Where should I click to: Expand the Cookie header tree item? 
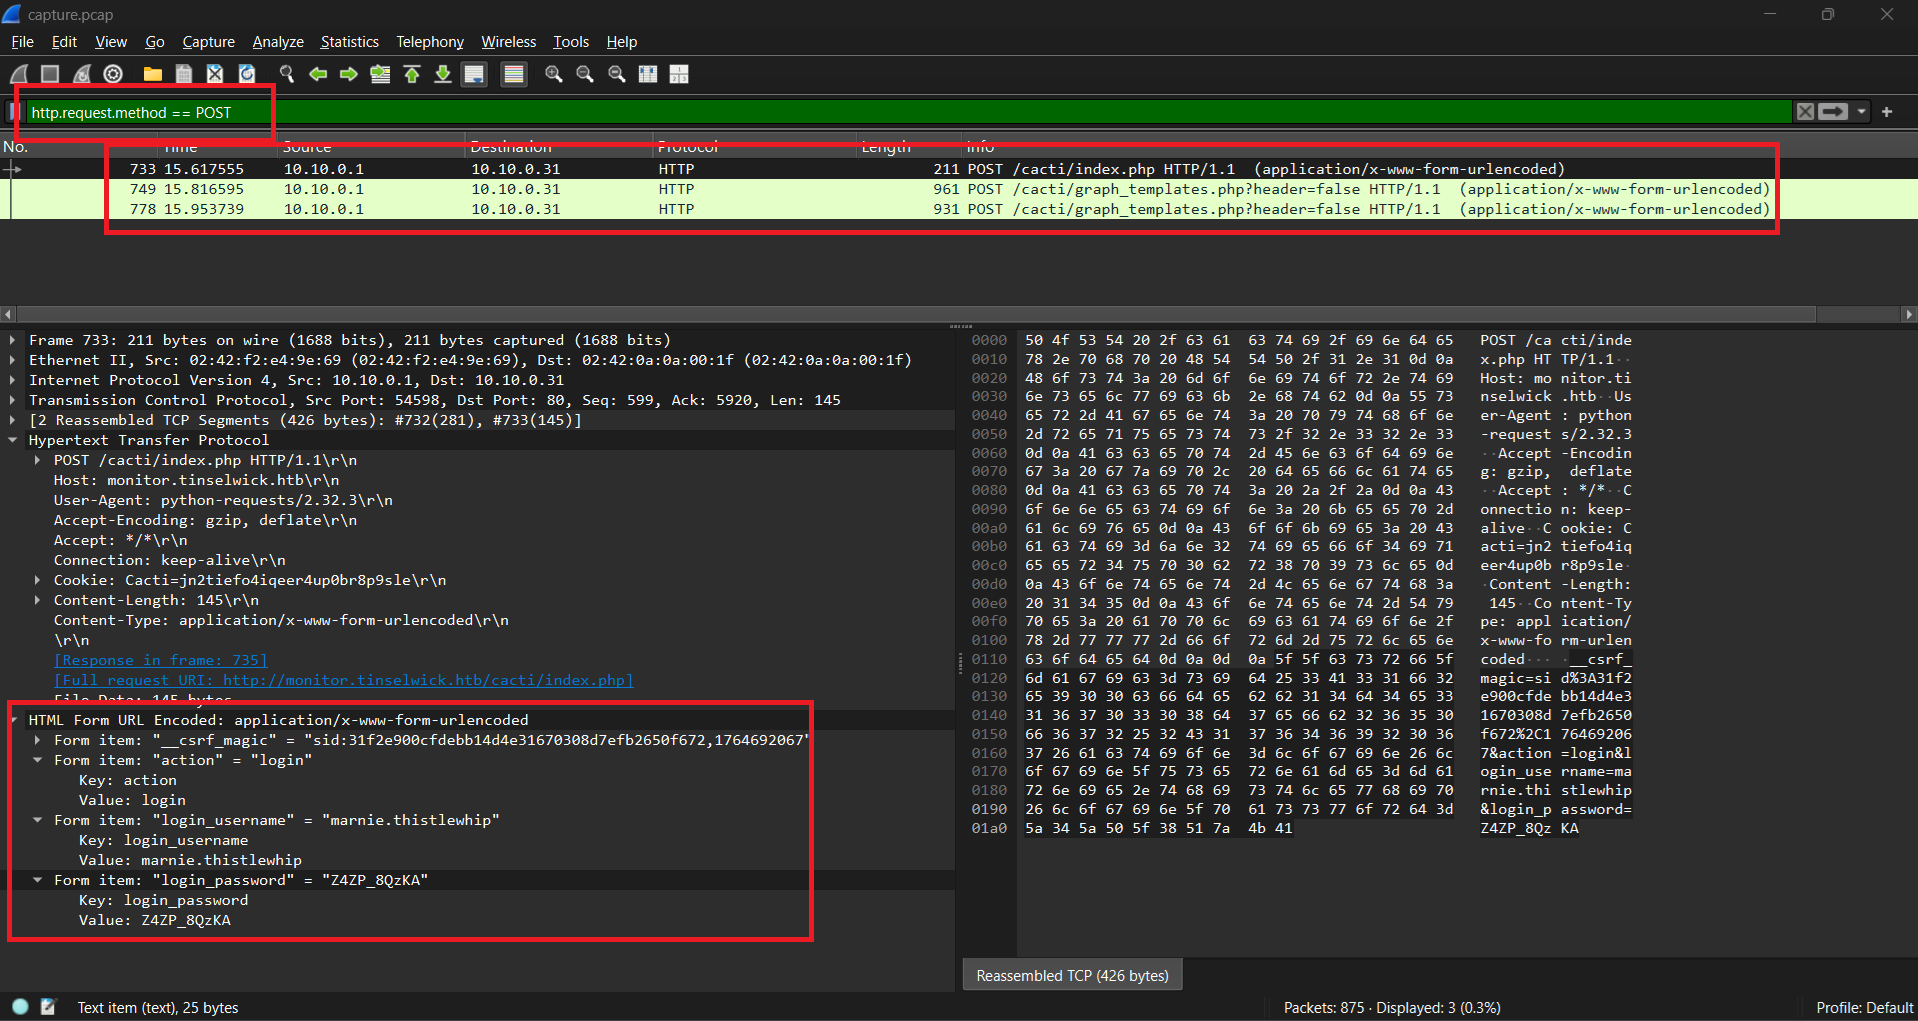38,580
